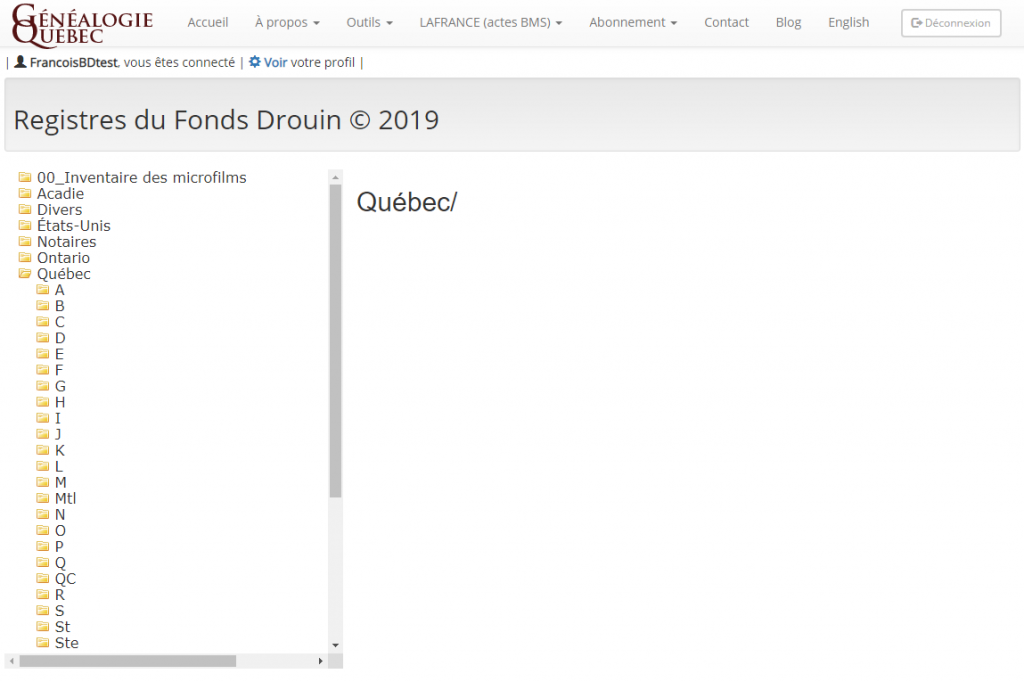Click the Généalogie Québec logo
Image resolution: width=1024 pixels, height=682 pixels.
point(82,24)
